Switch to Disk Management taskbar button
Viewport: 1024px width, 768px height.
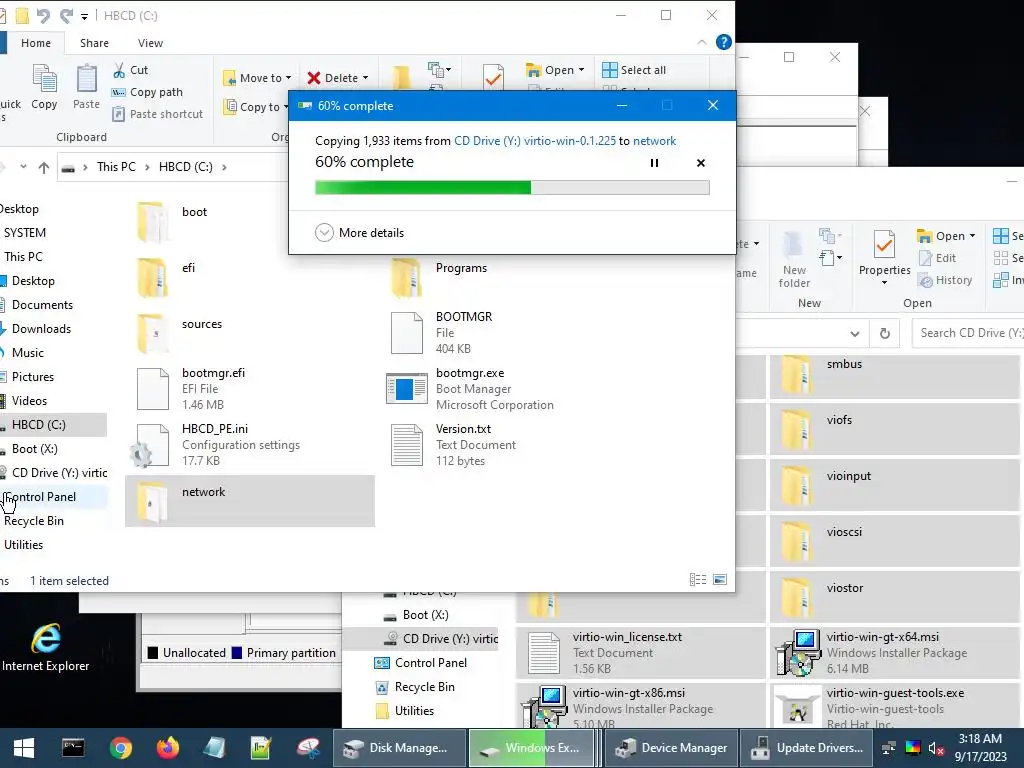pos(400,748)
